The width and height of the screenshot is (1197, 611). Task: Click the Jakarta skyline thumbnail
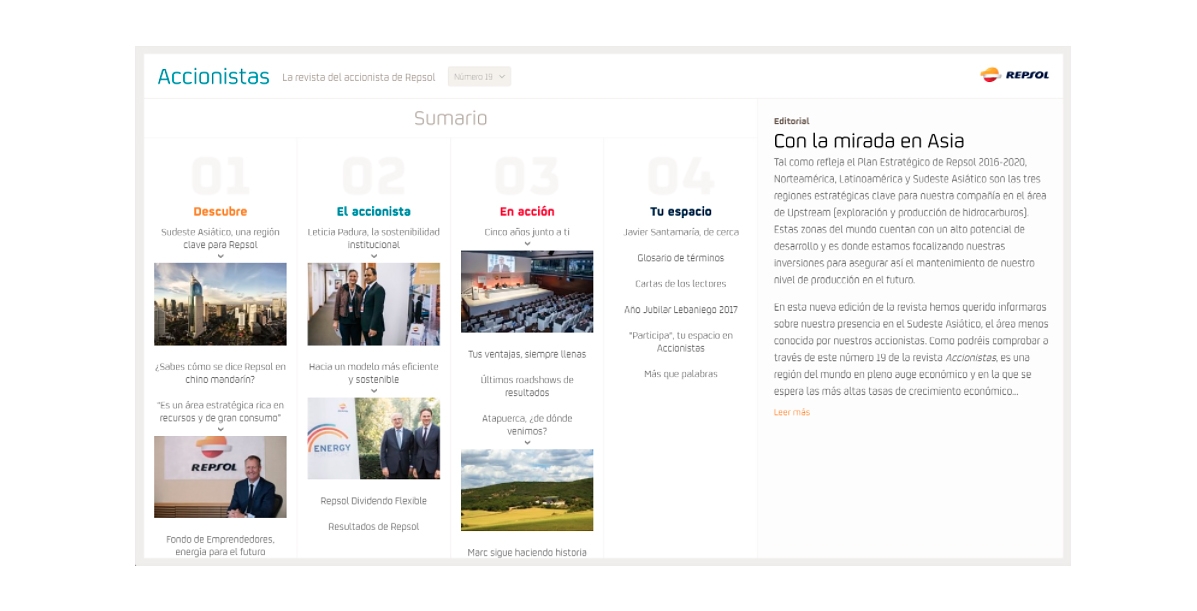[x=220, y=304]
